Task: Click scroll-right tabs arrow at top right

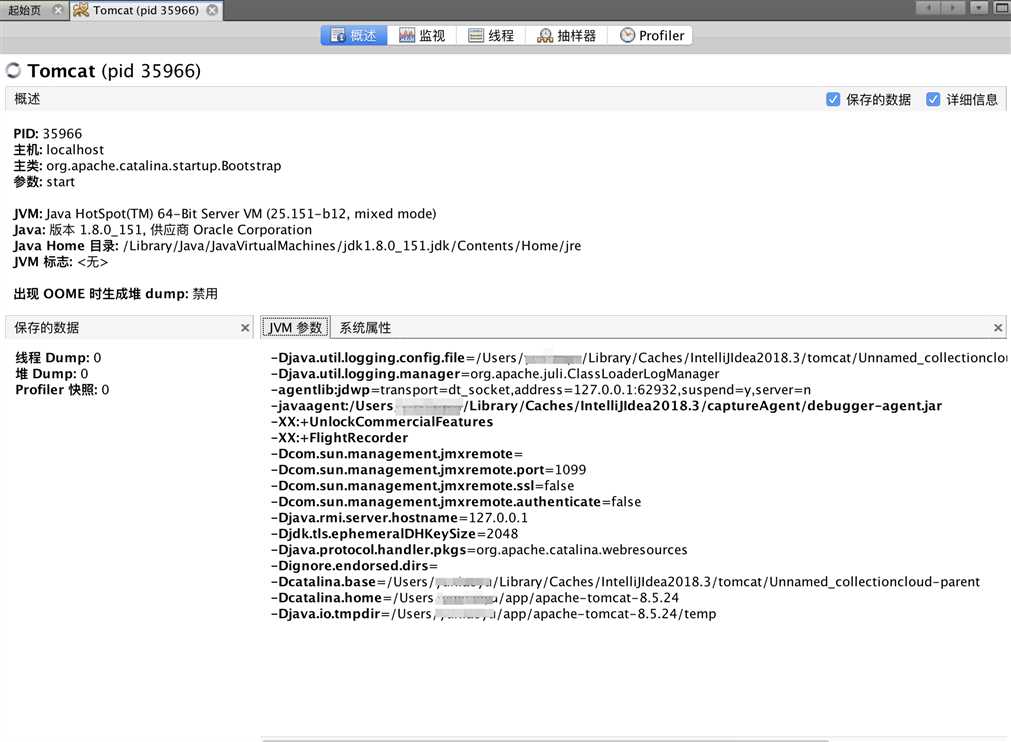Action: tap(953, 8)
